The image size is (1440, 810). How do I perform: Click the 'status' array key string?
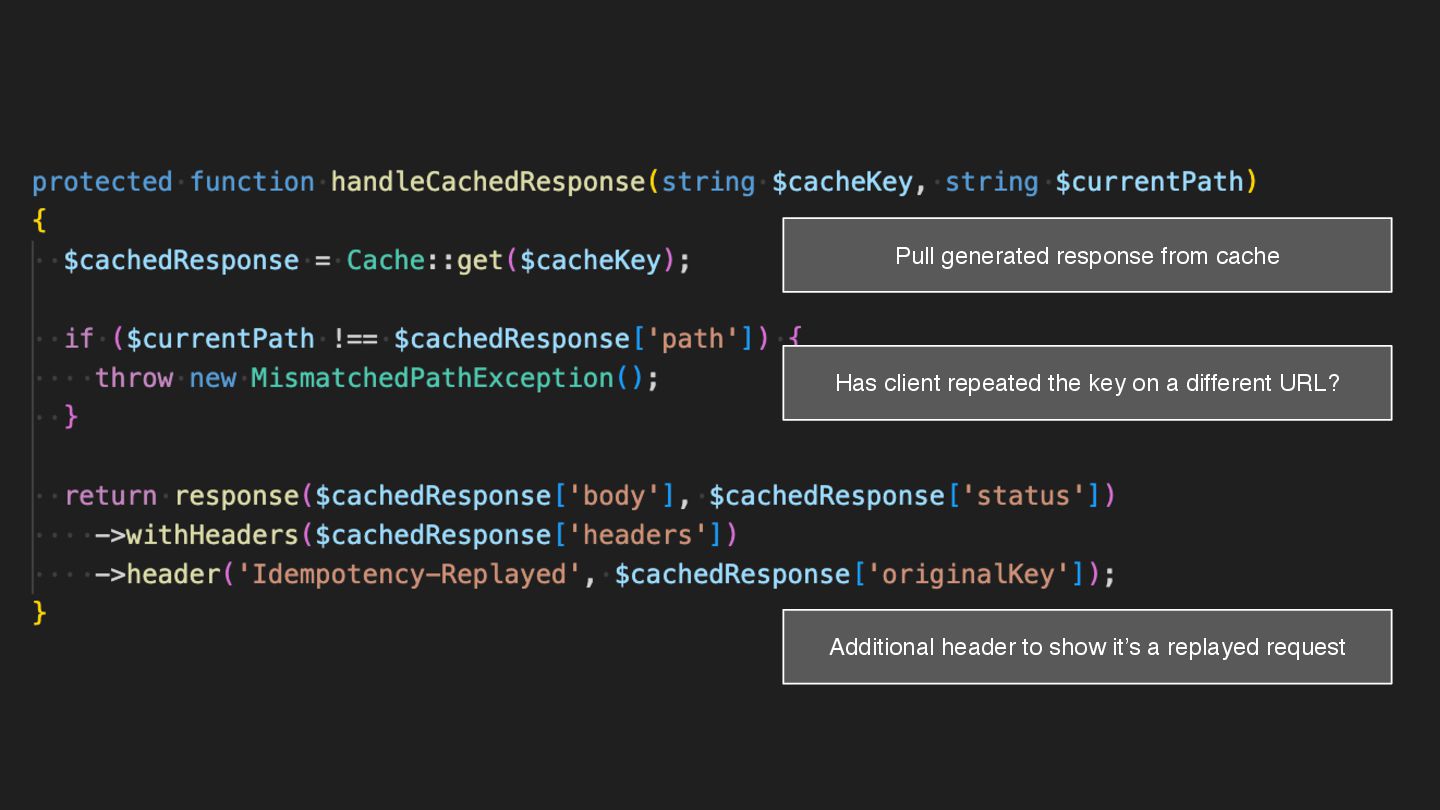click(x=1030, y=496)
